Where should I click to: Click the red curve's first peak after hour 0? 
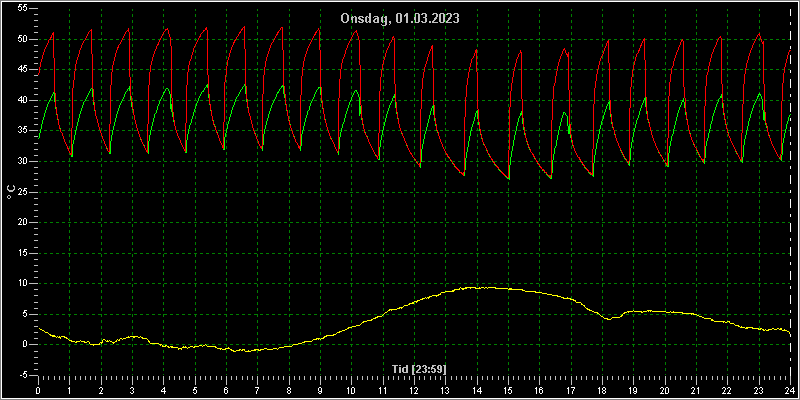[53, 33]
